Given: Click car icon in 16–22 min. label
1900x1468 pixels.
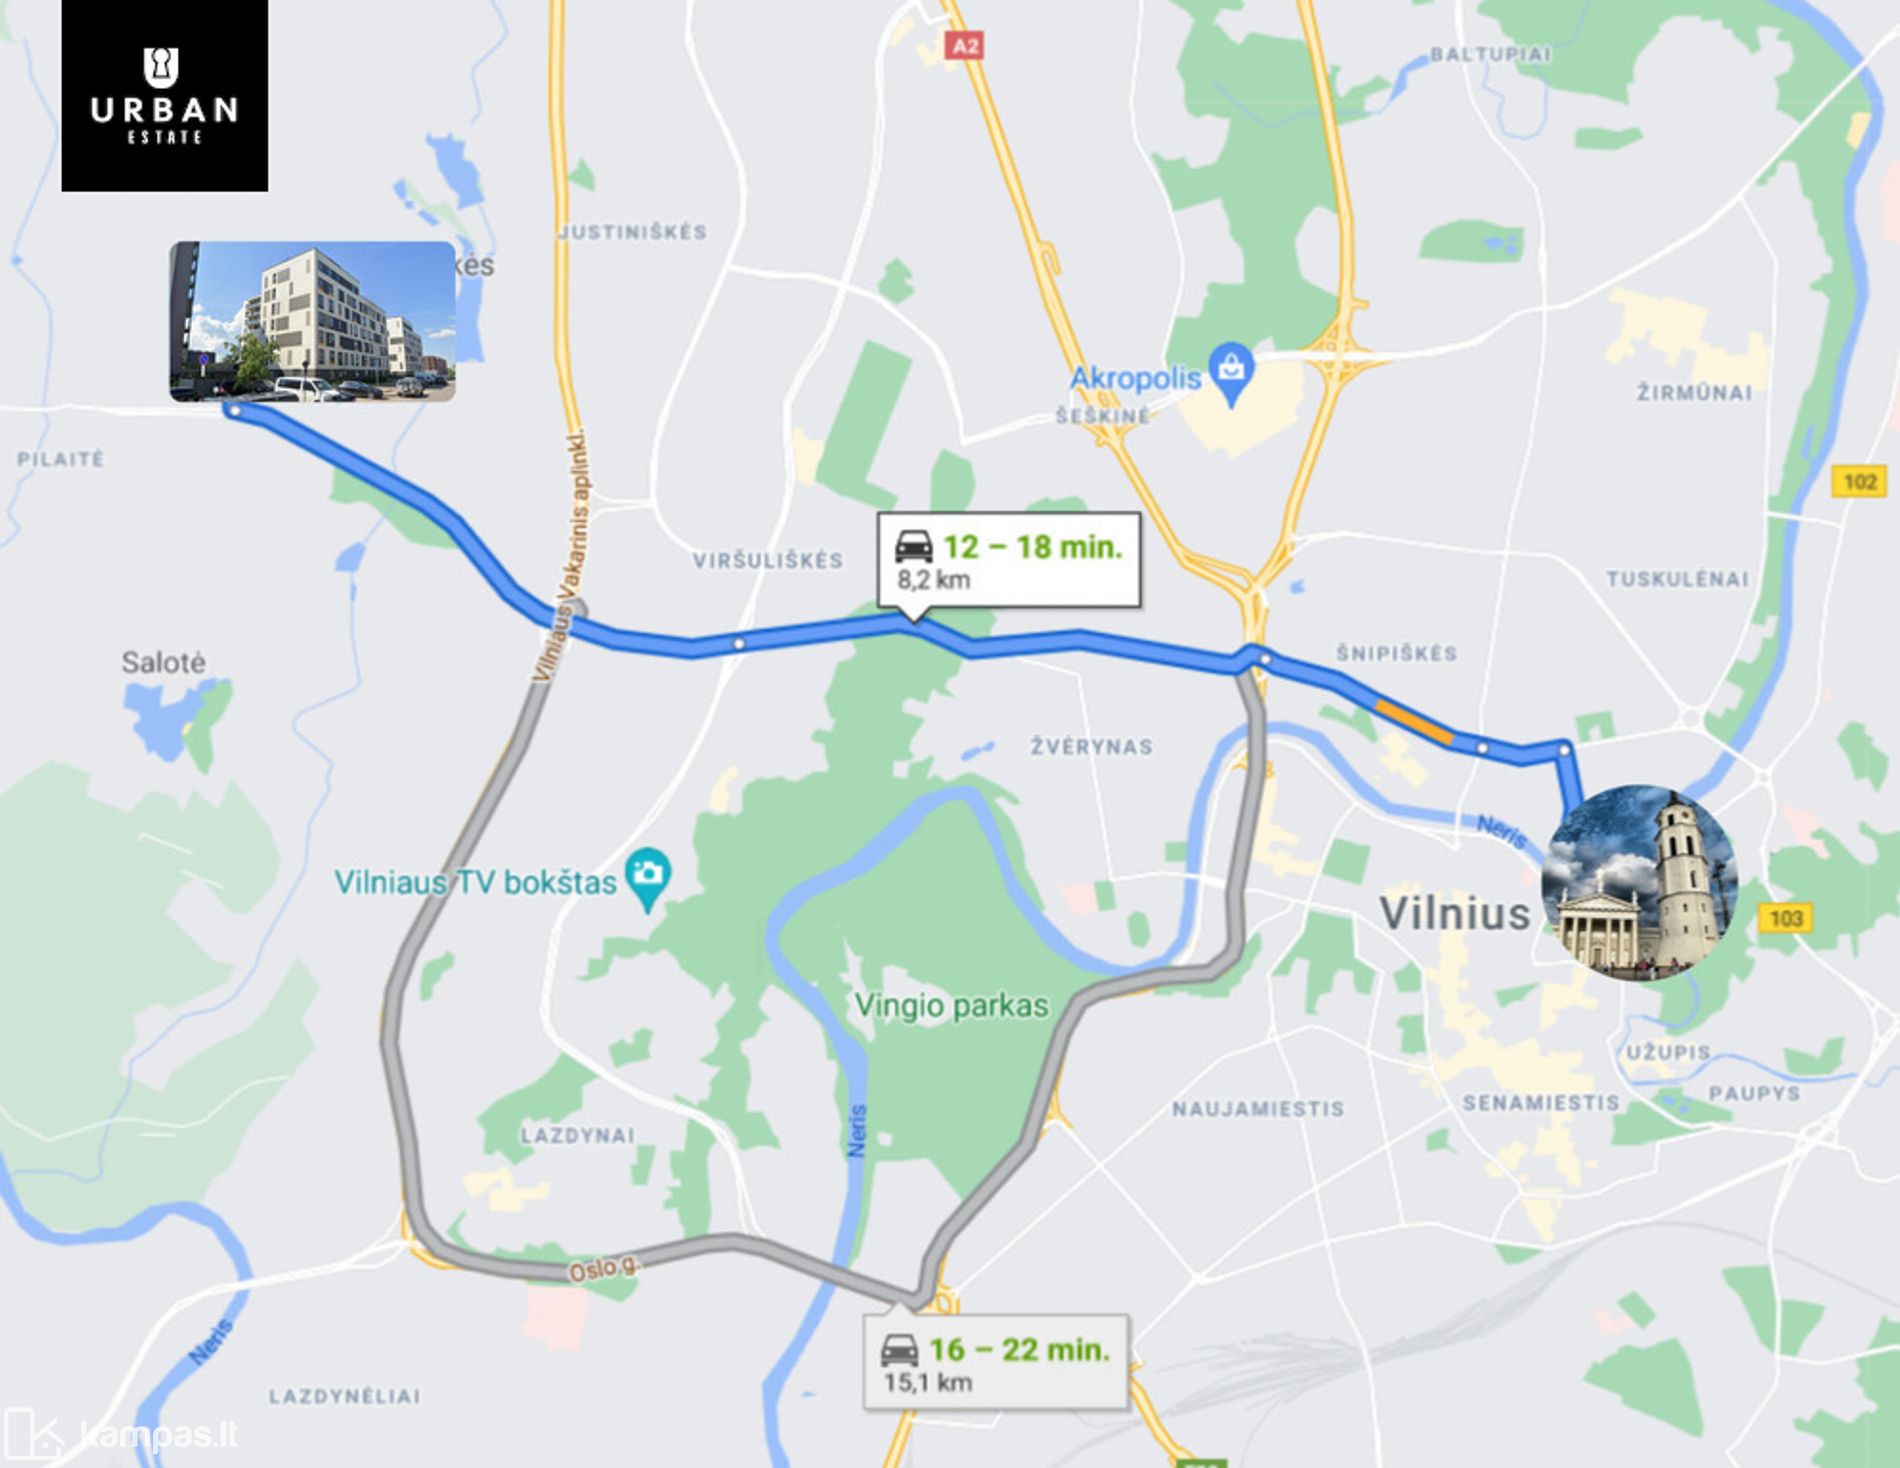Looking at the screenshot, I should 899,1350.
